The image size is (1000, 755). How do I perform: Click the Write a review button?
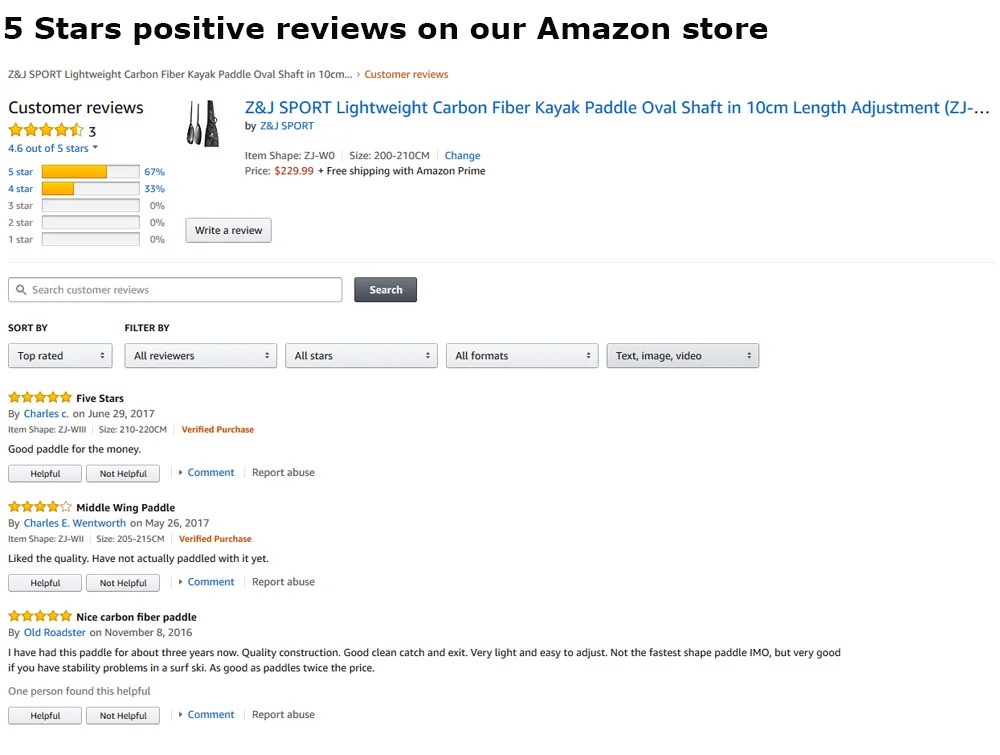pos(228,230)
